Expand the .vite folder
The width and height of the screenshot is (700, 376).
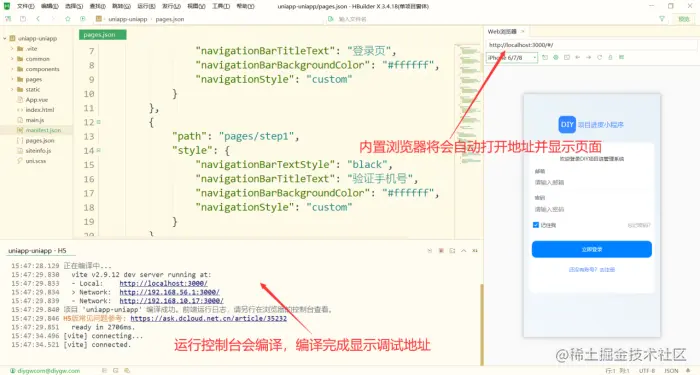(12, 49)
